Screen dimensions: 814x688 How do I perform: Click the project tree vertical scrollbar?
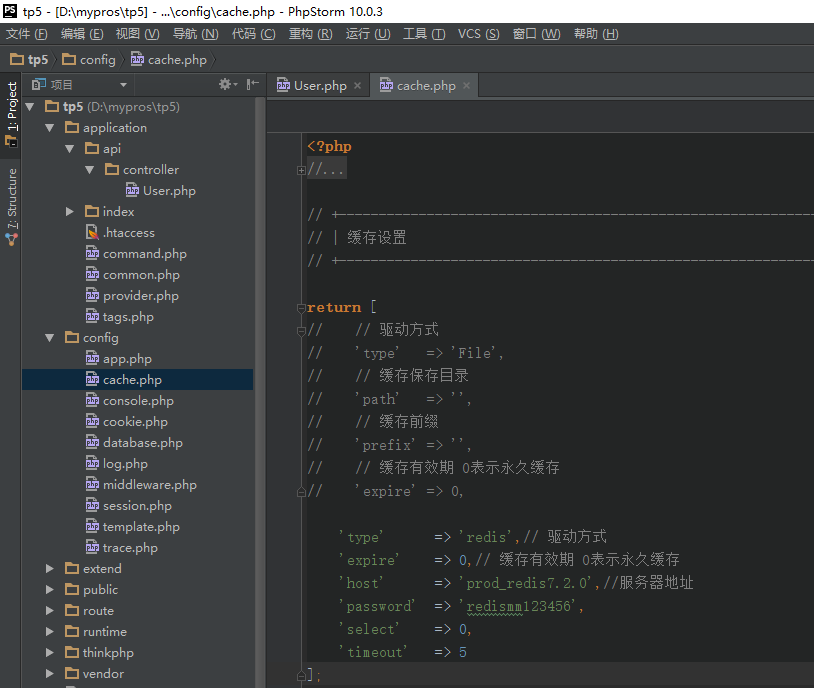coord(260,392)
